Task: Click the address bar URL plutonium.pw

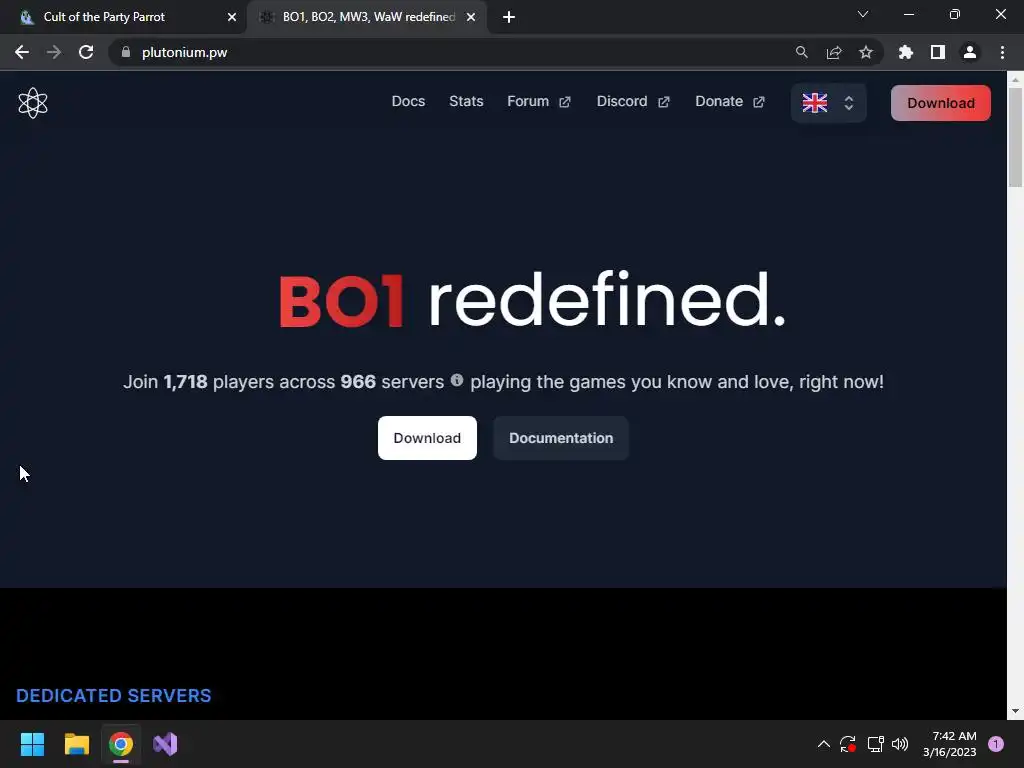Action: coord(184,52)
